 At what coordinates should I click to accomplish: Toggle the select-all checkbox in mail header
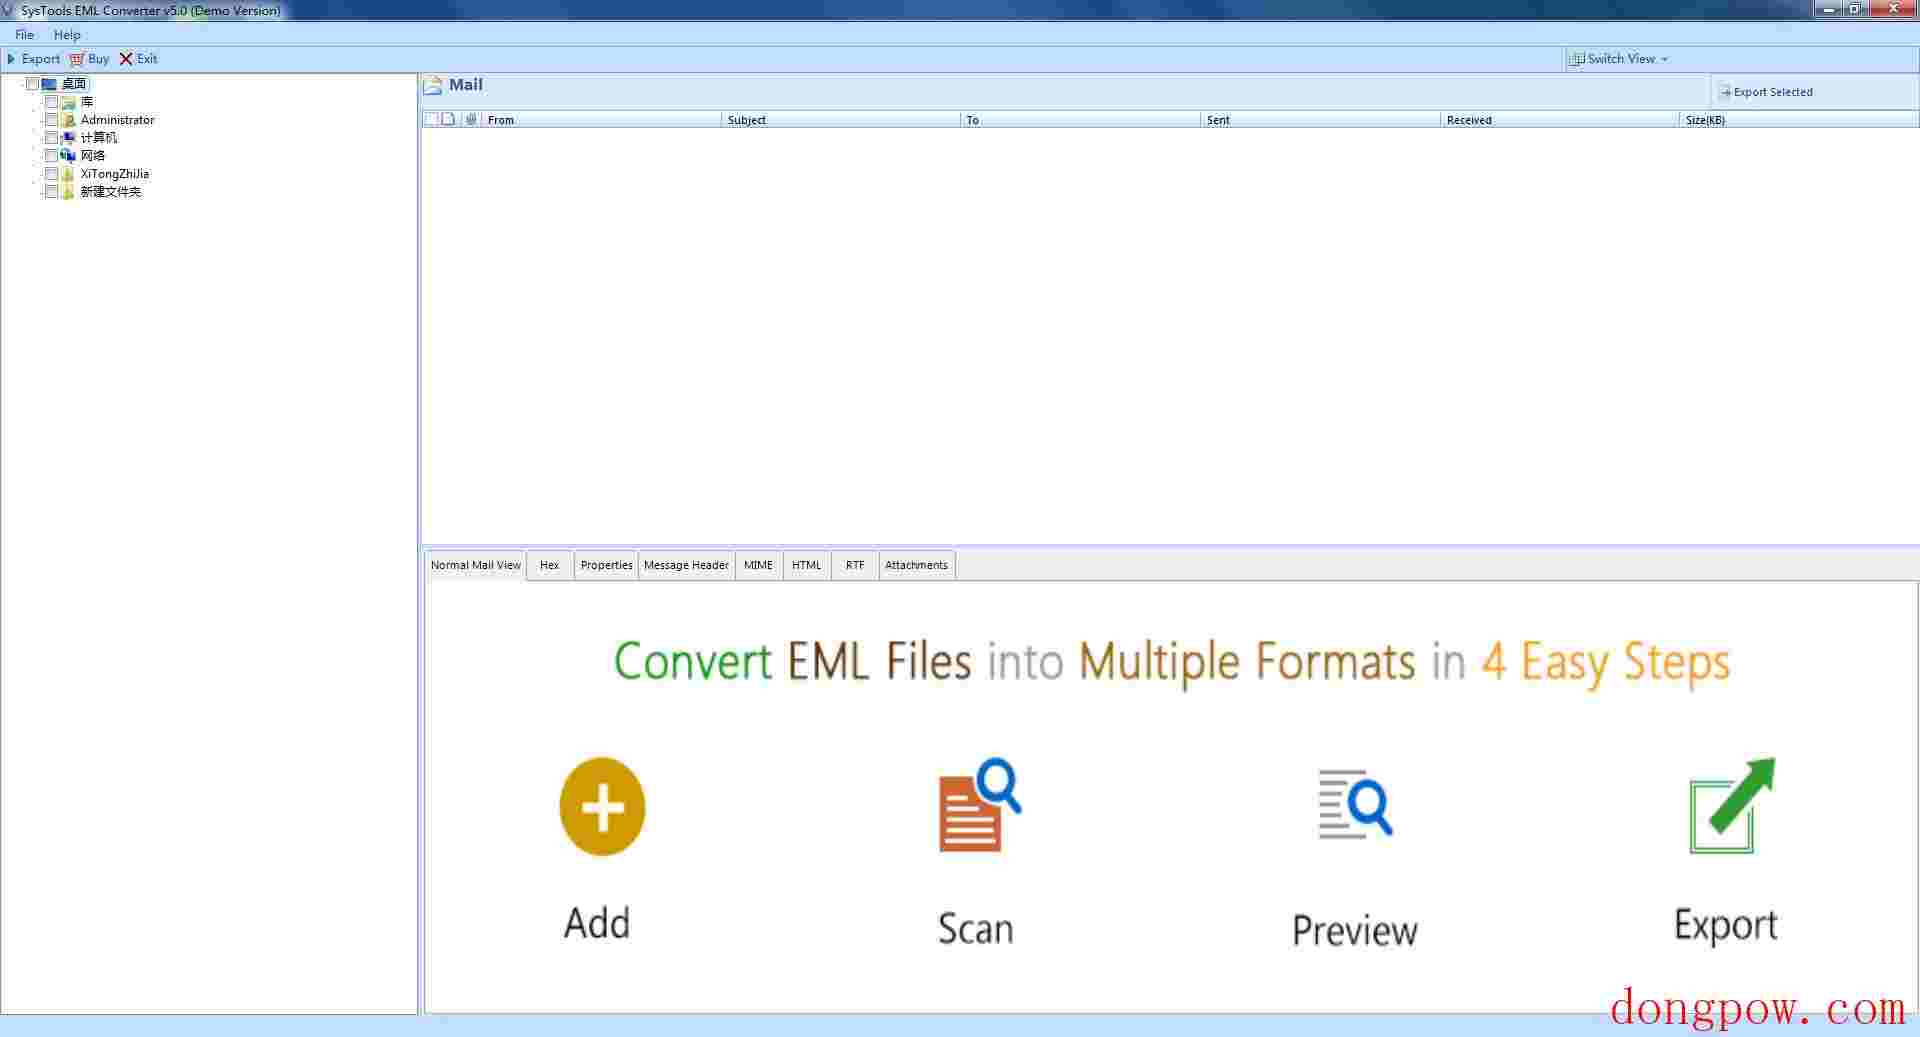pos(431,119)
